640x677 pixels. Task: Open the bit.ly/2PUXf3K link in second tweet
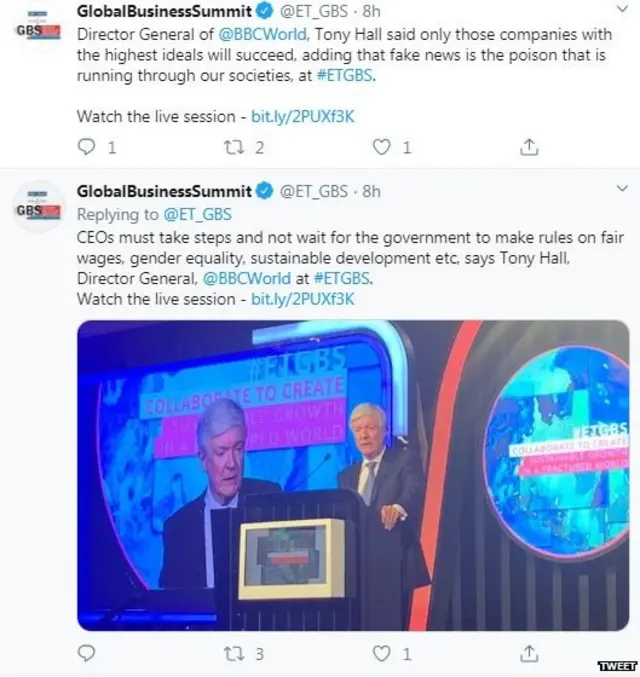coord(303,299)
